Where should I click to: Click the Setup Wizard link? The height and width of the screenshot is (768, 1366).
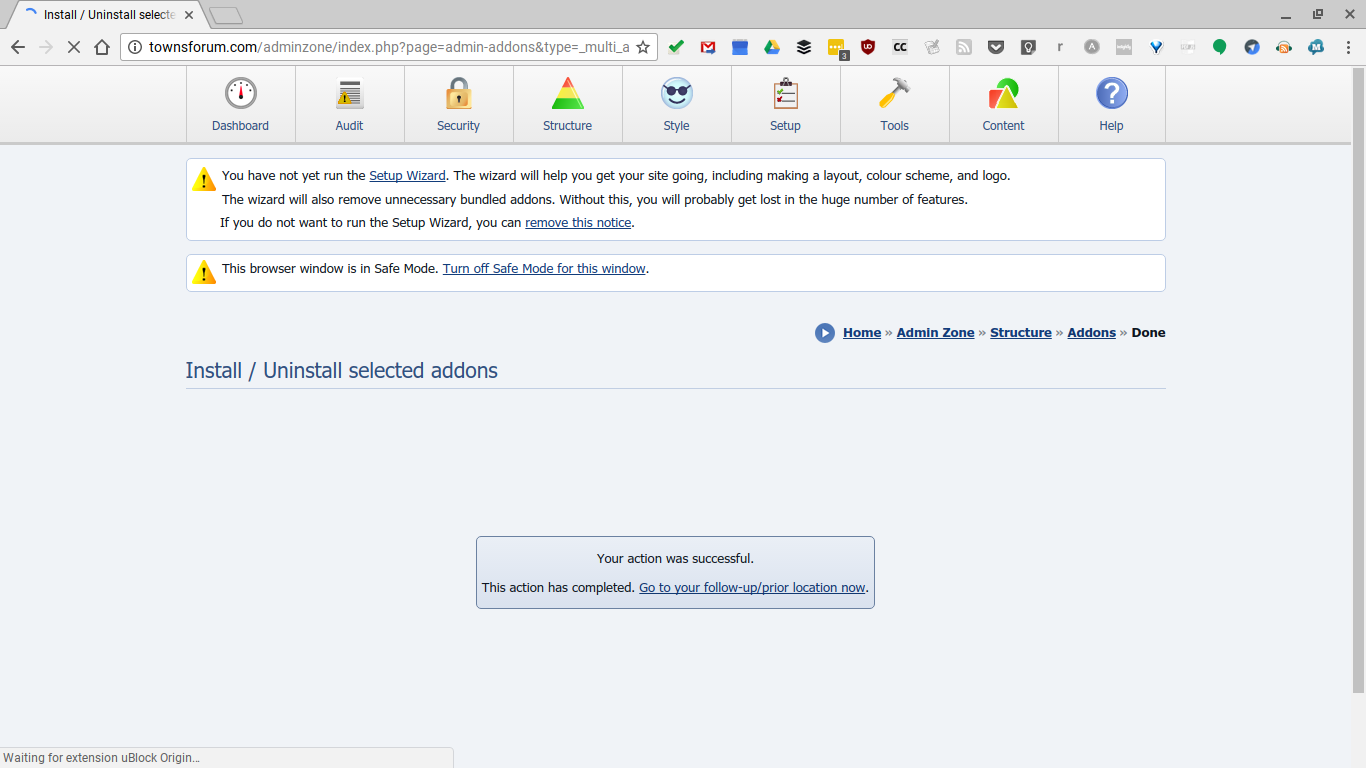point(407,176)
